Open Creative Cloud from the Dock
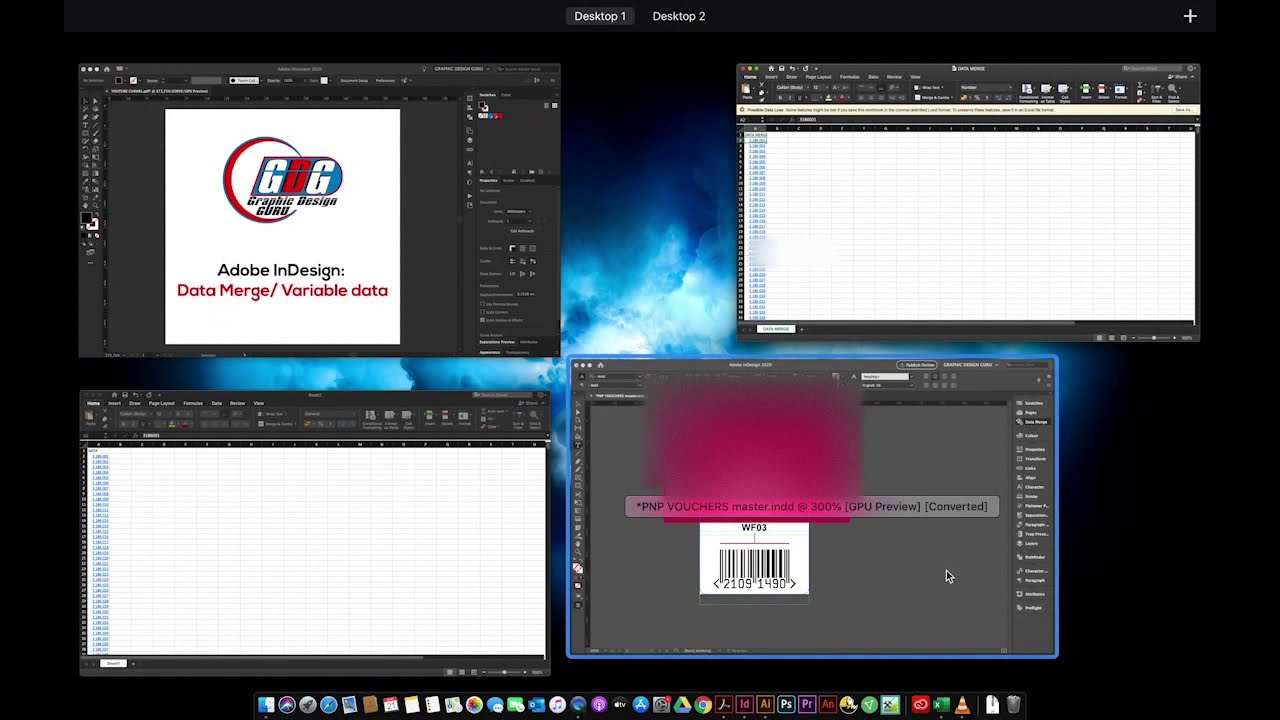This screenshot has width=1280, height=720. (x=920, y=705)
